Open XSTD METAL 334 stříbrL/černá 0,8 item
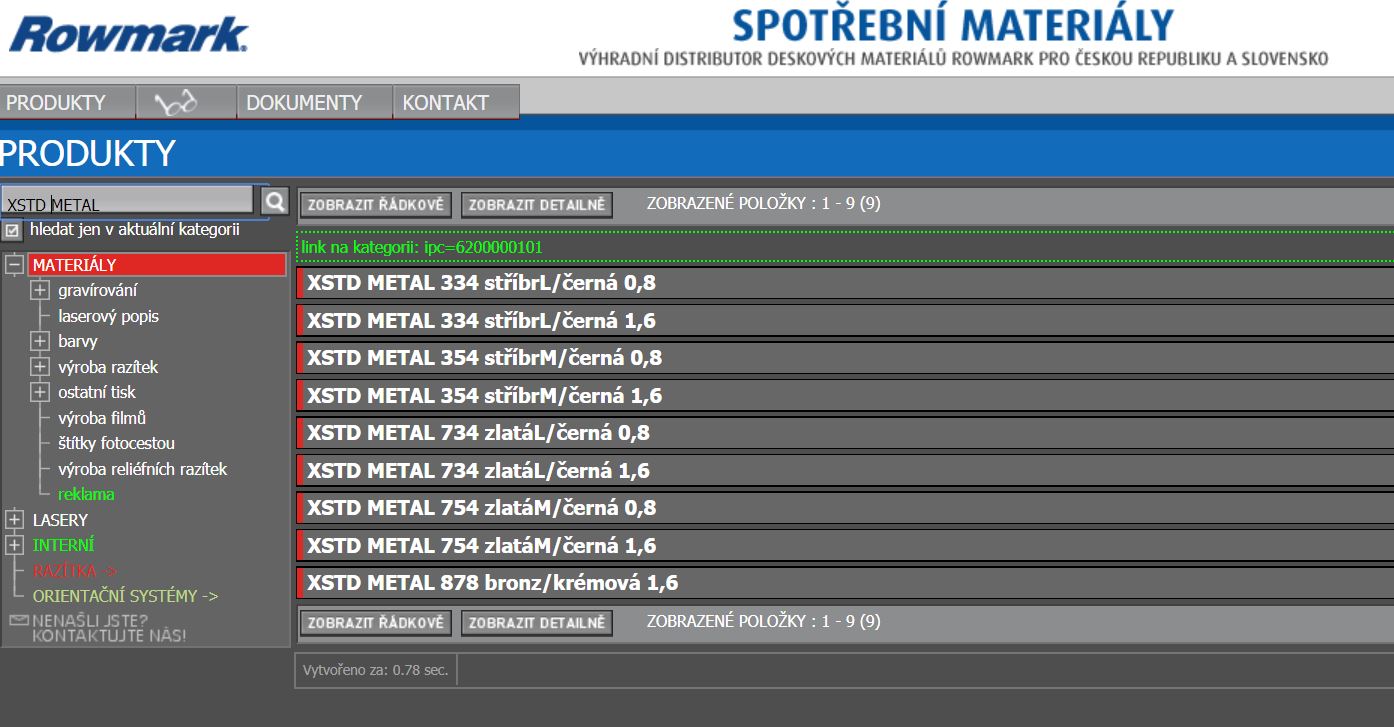Viewport: 1394px width, 727px height. pyautogui.click(x=481, y=283)
